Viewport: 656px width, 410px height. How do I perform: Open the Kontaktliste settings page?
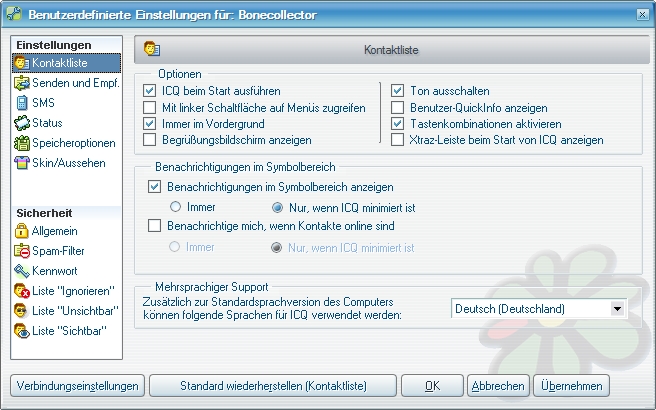tap(67, 63)
